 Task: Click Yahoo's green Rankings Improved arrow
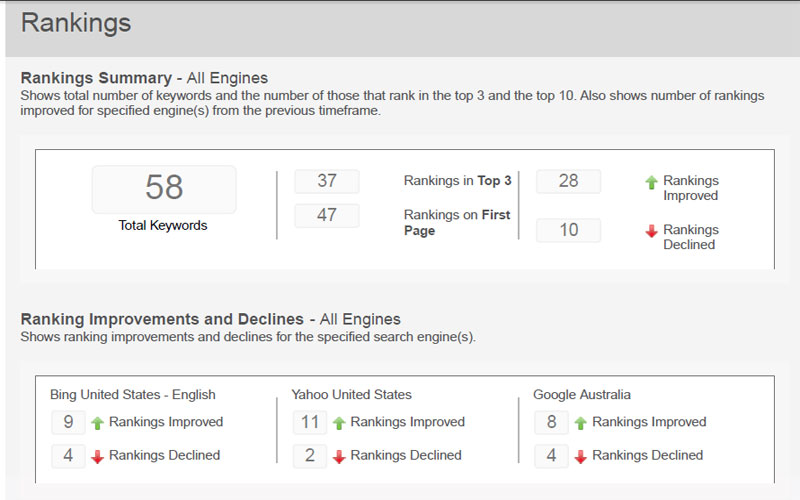click(x=339, y=423)
